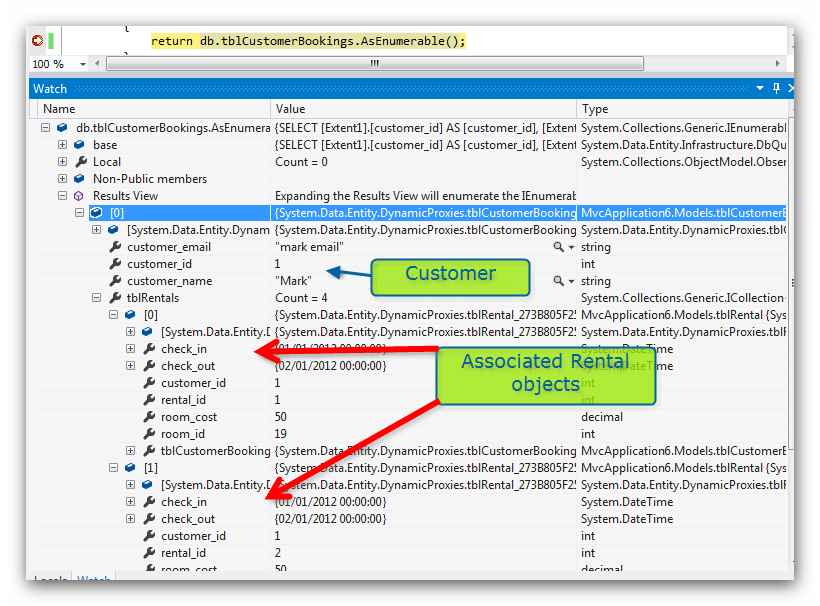Click the cube icon of the root watch expression
Image resolution: width=820 pixels, height=606 pixels.
pos(62,128)
